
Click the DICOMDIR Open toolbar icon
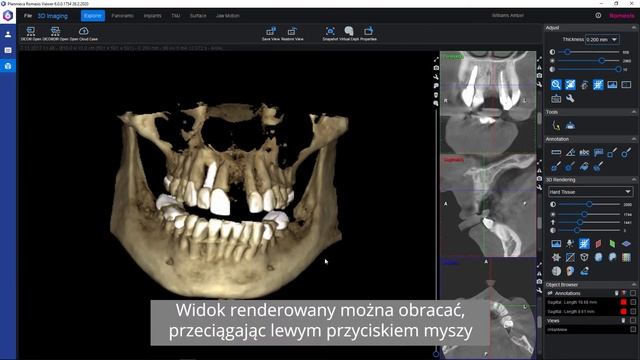55,31
